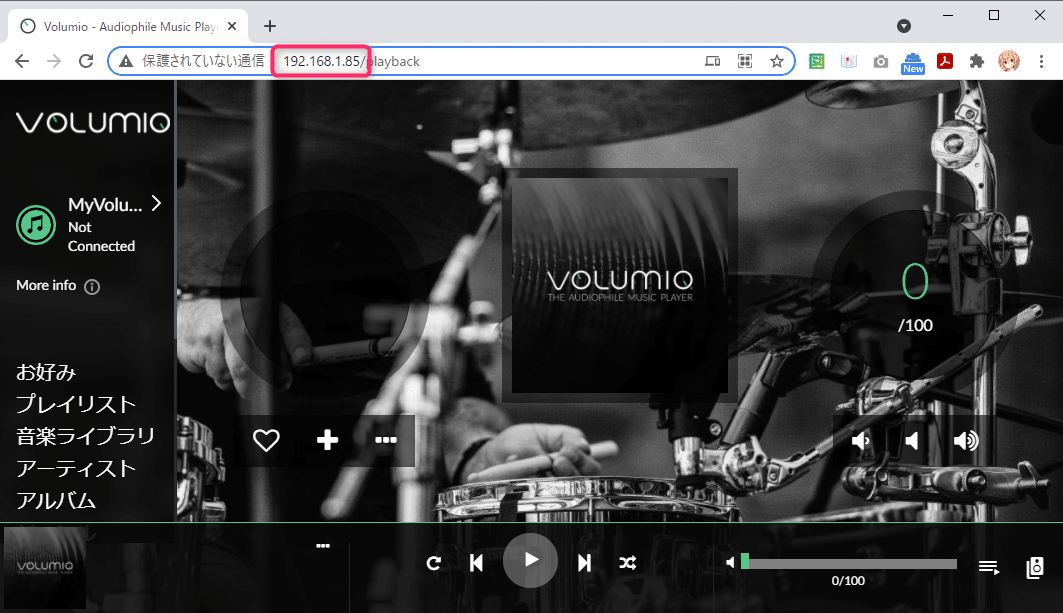Toggle shuffle mode in the player bar
The image size is (1063, 613).
click(628, 563)
